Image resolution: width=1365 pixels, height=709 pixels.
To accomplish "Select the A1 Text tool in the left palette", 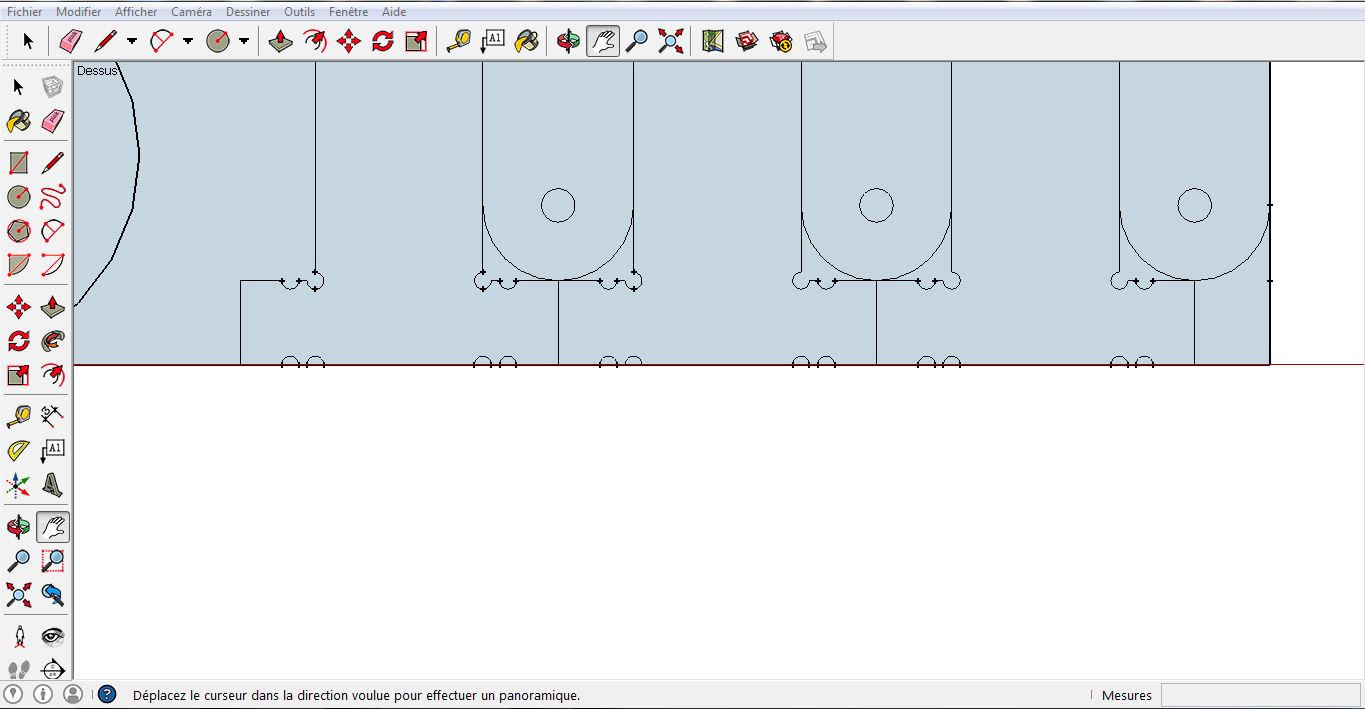I will (53, 451).
